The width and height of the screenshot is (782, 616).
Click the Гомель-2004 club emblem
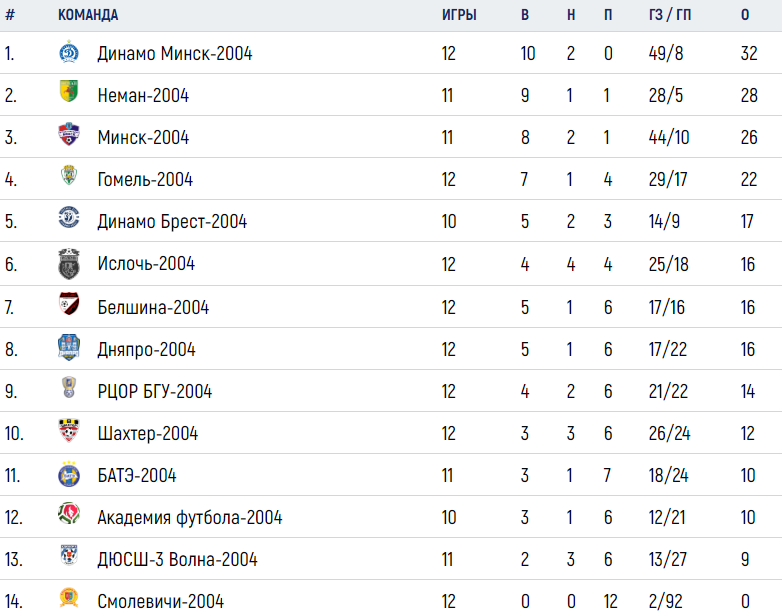[69, 175]
